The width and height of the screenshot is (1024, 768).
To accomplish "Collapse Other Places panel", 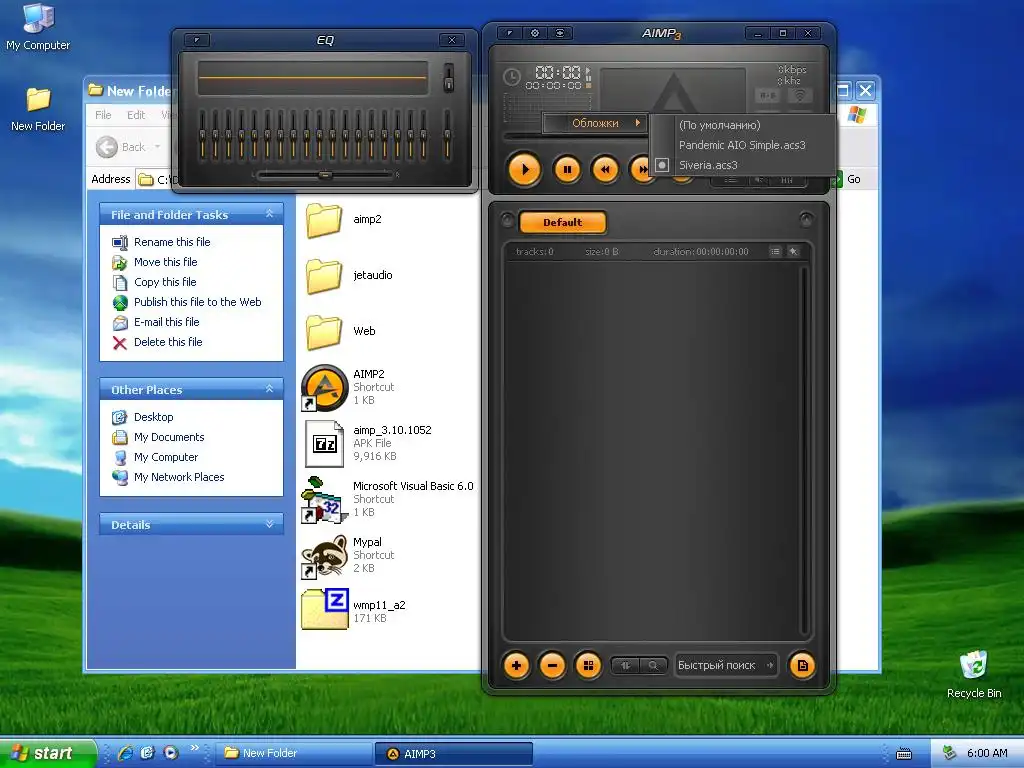I will coord(269,389).
